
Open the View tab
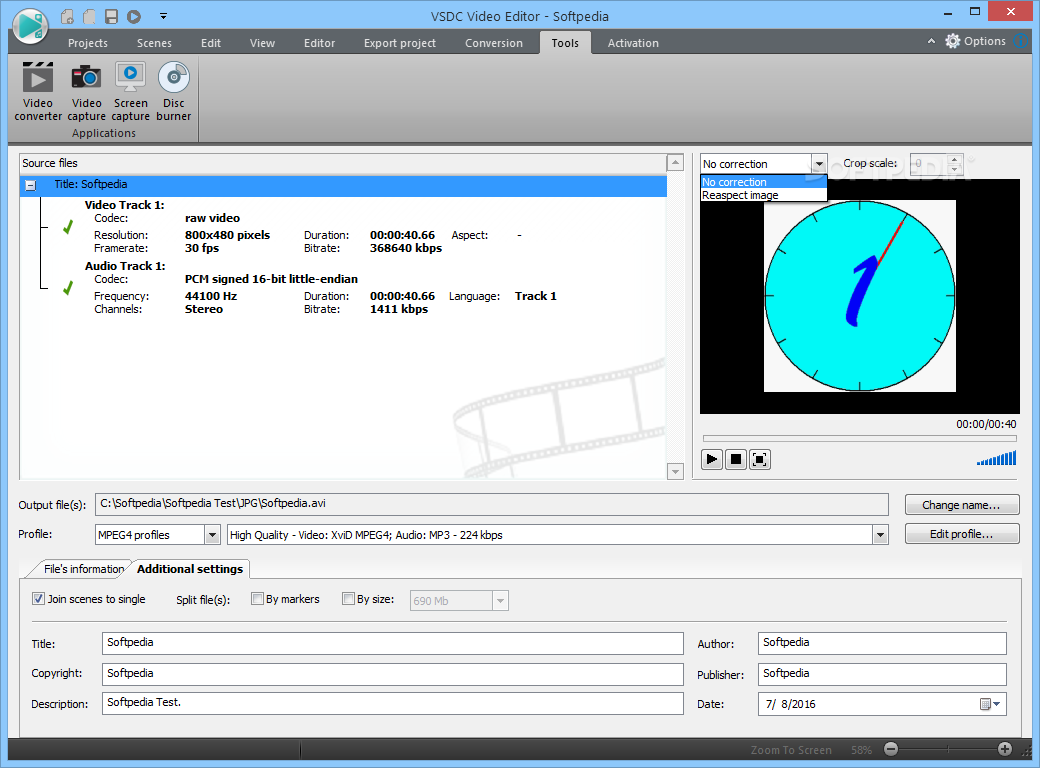(x=262, y=43)
